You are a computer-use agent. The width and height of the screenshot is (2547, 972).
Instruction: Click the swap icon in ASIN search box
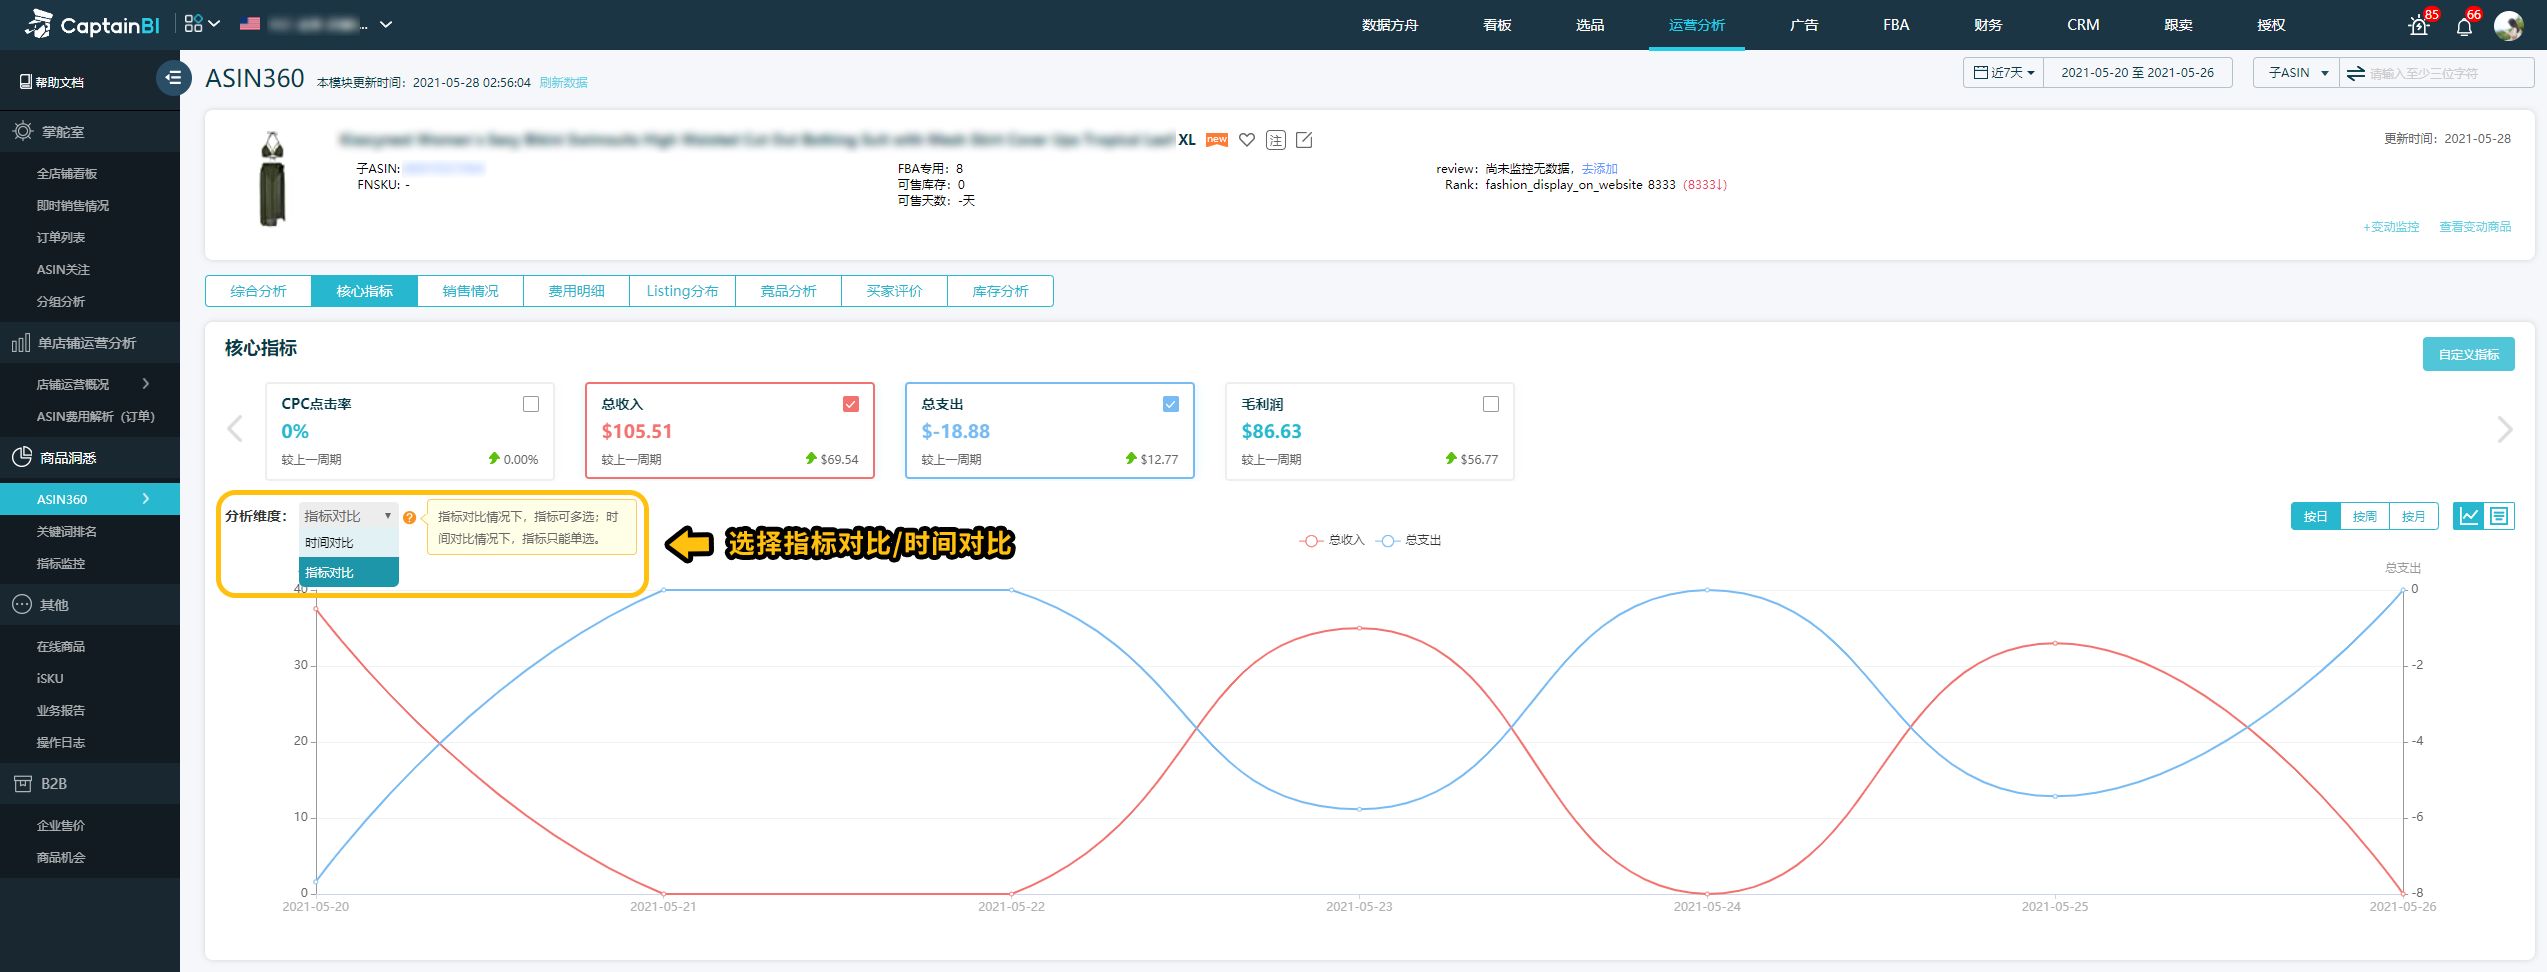2355,73
